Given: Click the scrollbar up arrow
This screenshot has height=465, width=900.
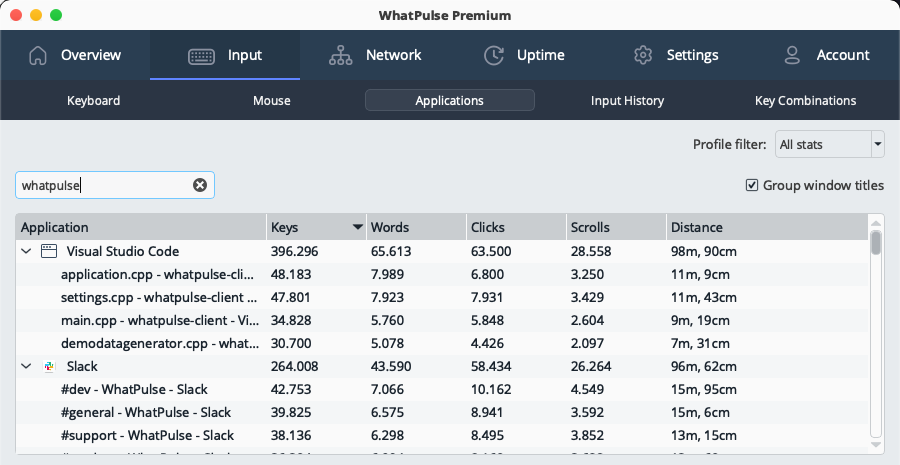Looking at the screenshot, I should (x=875, y=223).
